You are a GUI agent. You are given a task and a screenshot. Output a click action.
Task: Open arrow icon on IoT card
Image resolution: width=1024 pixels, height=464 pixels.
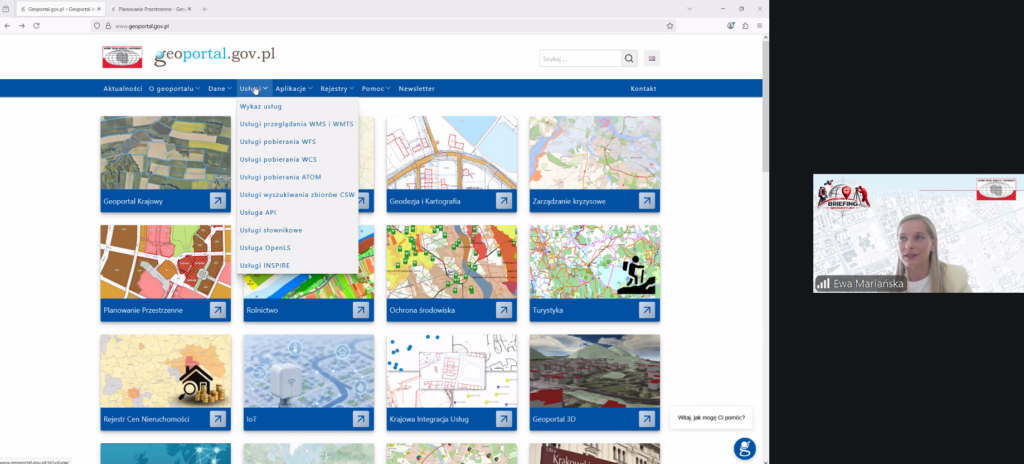click(x=360, y=419)
